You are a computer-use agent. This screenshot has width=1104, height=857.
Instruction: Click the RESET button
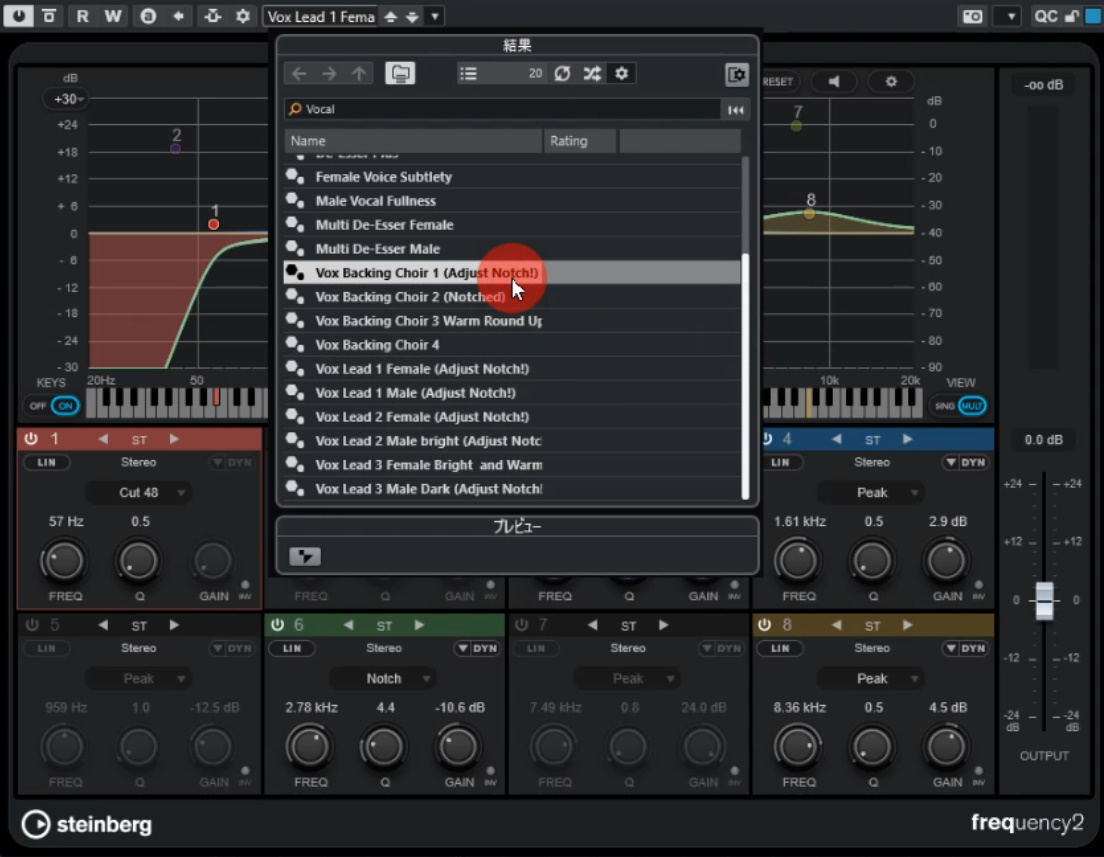coord(778,82)
